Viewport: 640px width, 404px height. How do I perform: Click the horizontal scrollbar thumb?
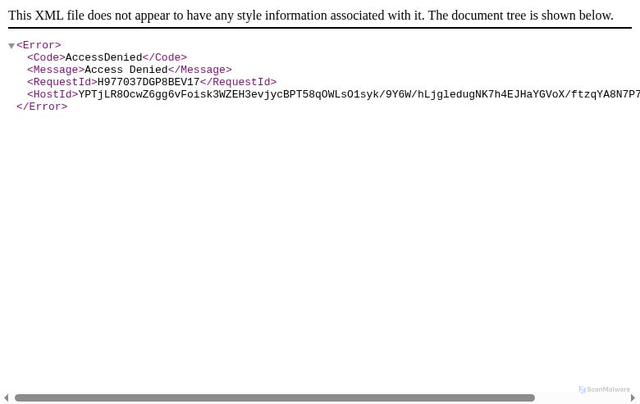pos(275,397)
